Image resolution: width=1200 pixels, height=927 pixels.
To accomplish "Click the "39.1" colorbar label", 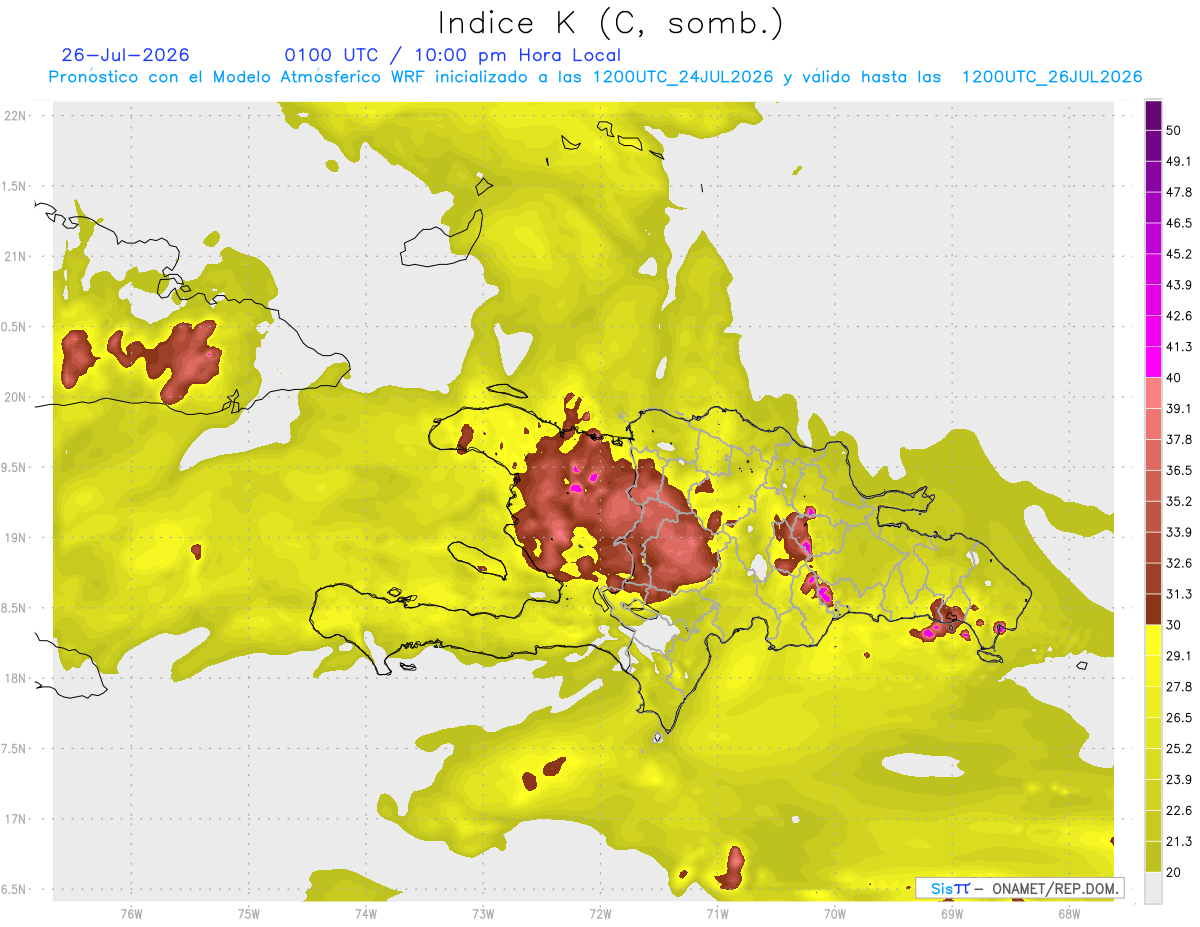I will [x=1179, y=409].
